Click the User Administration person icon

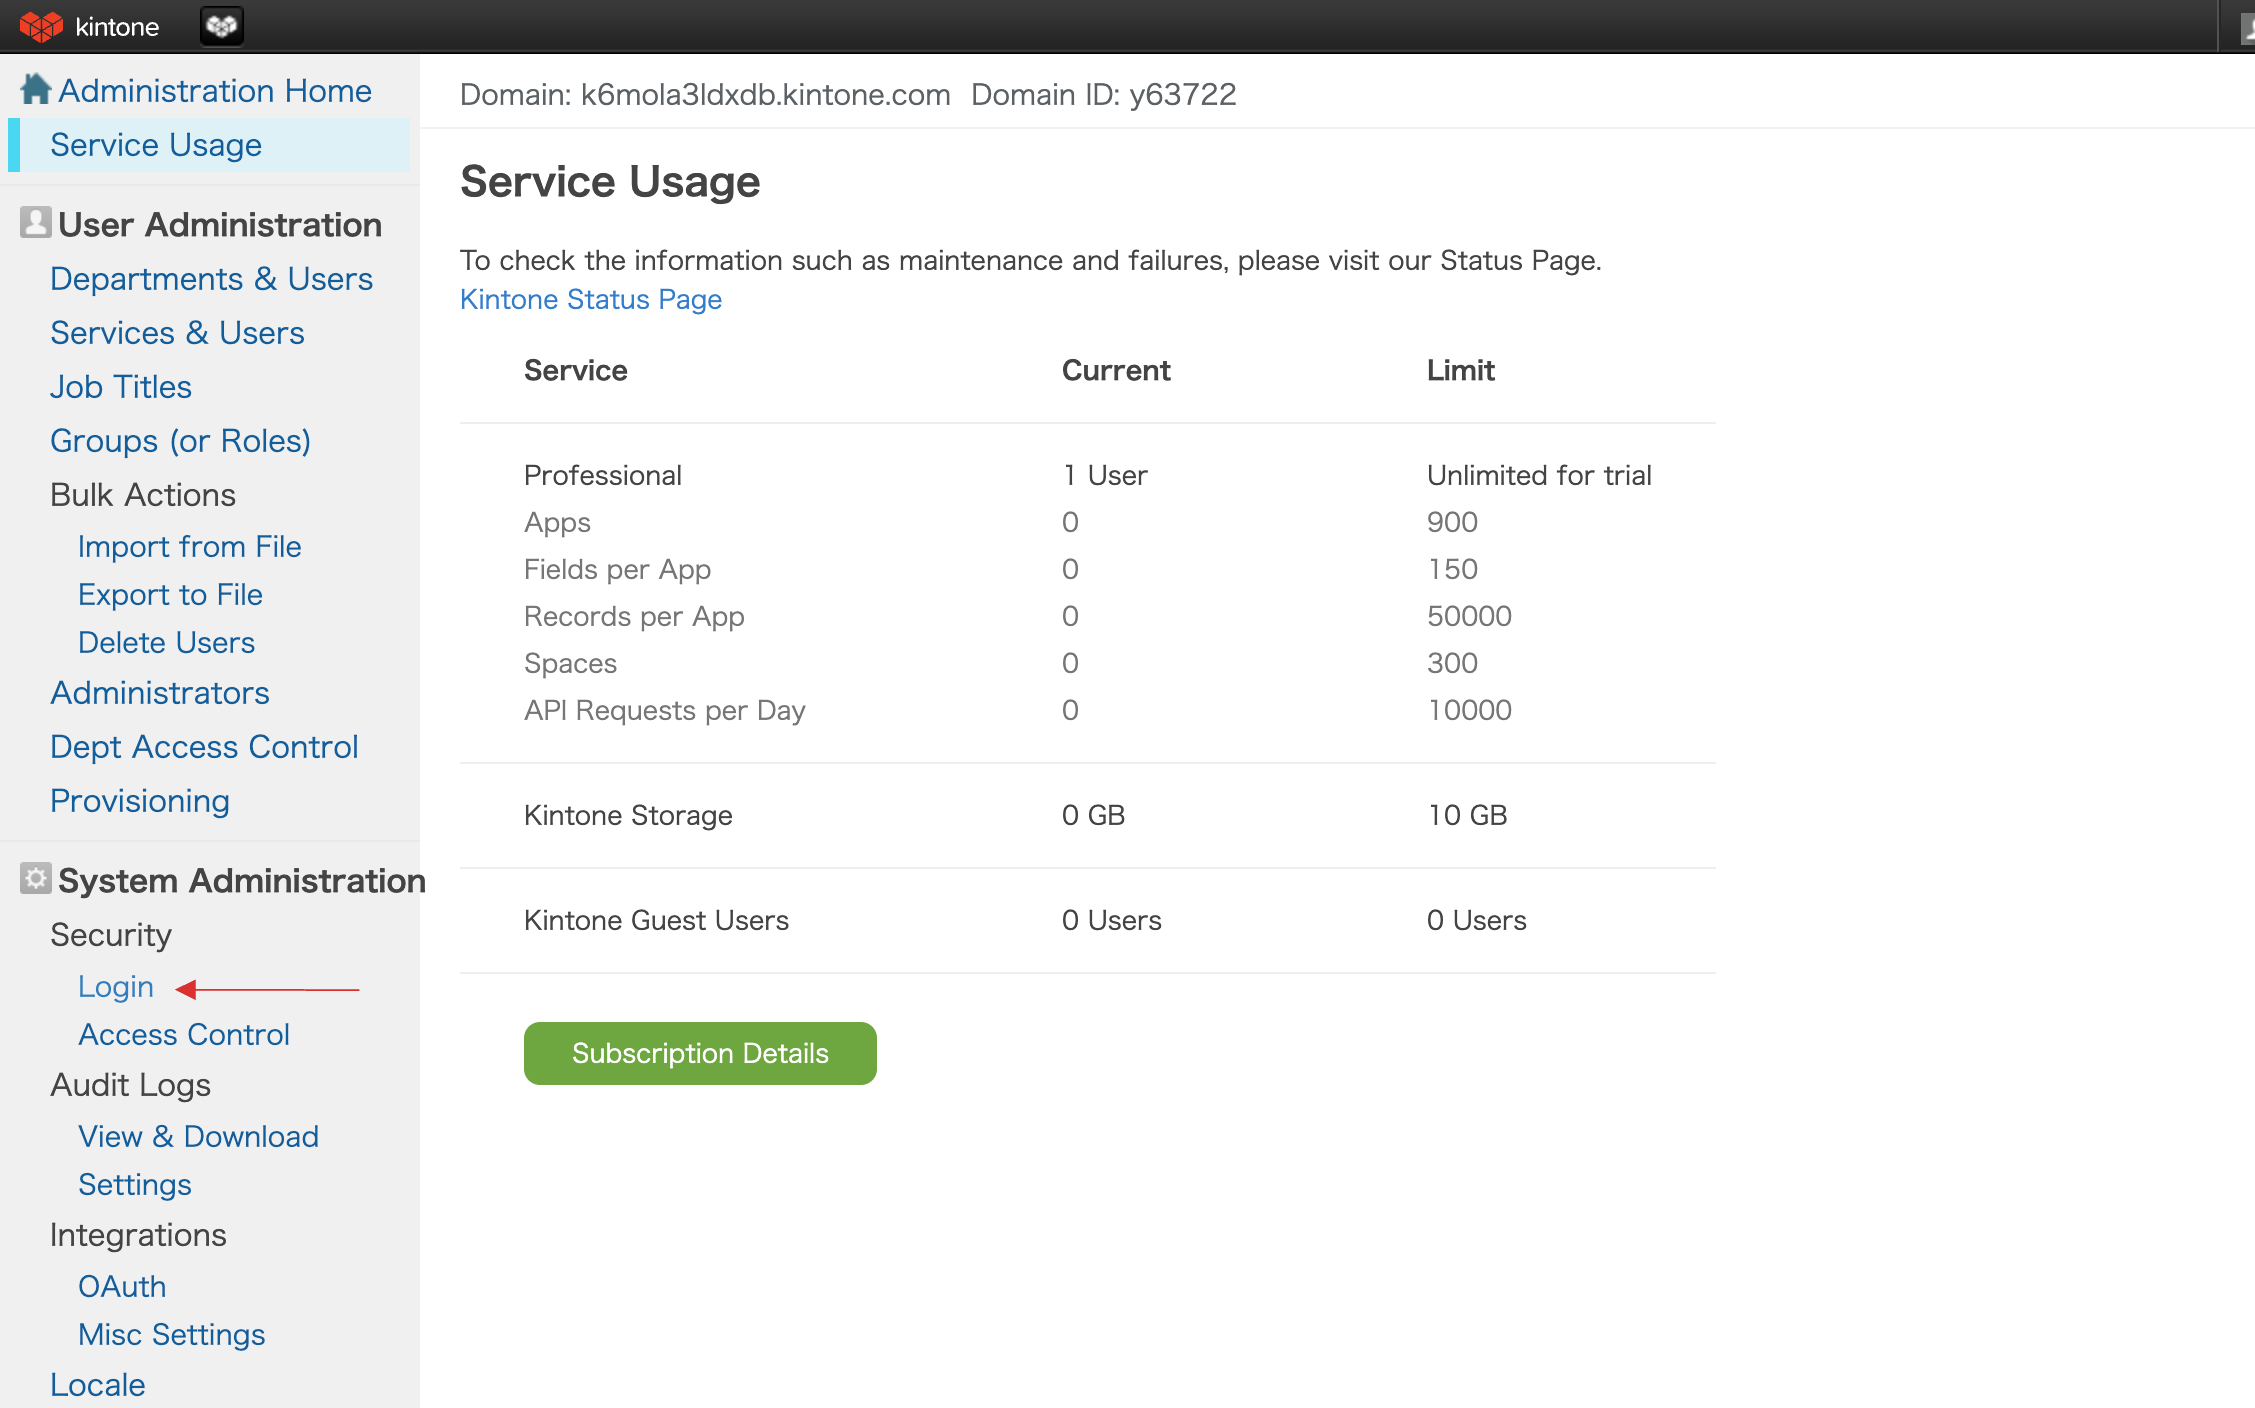tap(36, 222)
